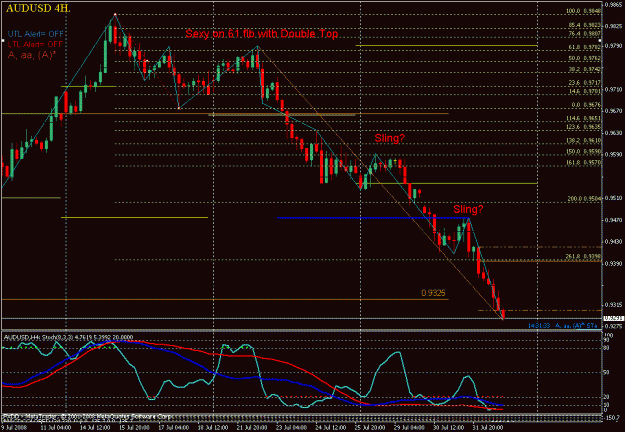Image resolution: width=625 pixels, height=432 pixels.
Task: Click the AUDUSD 4H. chart title
Action: click(38, 8)
